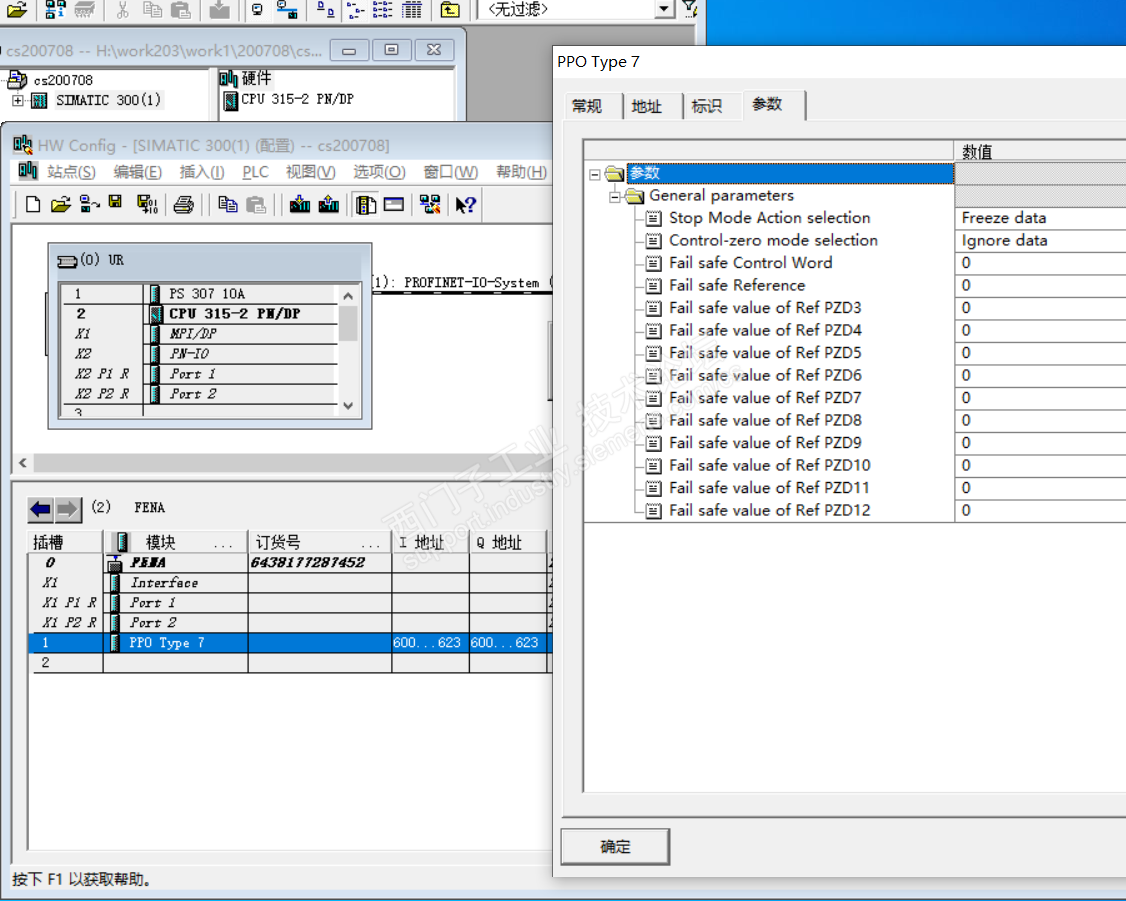Select Fail safe value of Ref PZD12
The width and height of the screenshot is (1126, 901).
click(x=769, y=510)
